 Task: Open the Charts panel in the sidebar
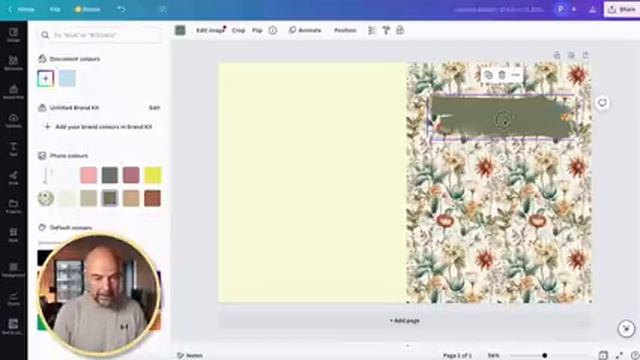click(x=13, y=298)
